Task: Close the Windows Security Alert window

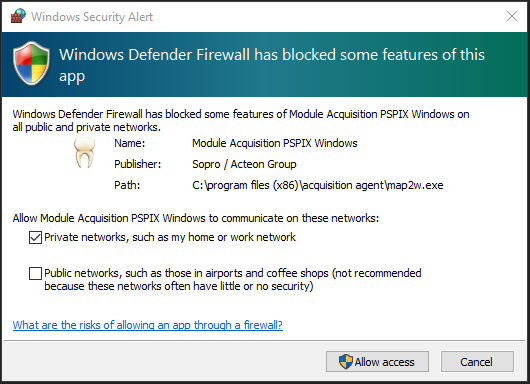Action: (512, 16)
